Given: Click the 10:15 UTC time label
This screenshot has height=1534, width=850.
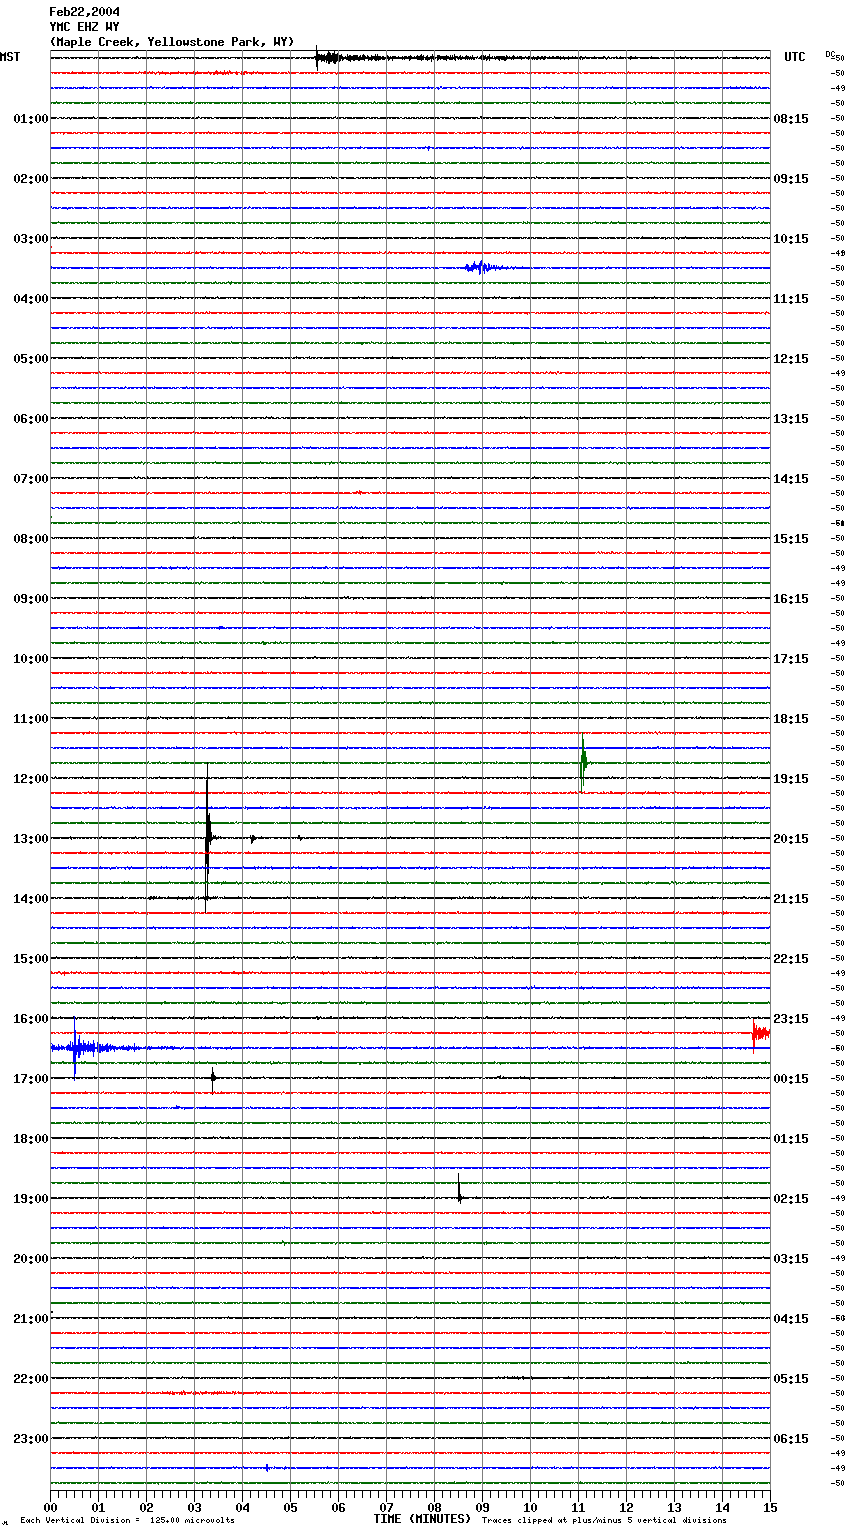Looking at the screenshot, I should (x=791, y=239).
